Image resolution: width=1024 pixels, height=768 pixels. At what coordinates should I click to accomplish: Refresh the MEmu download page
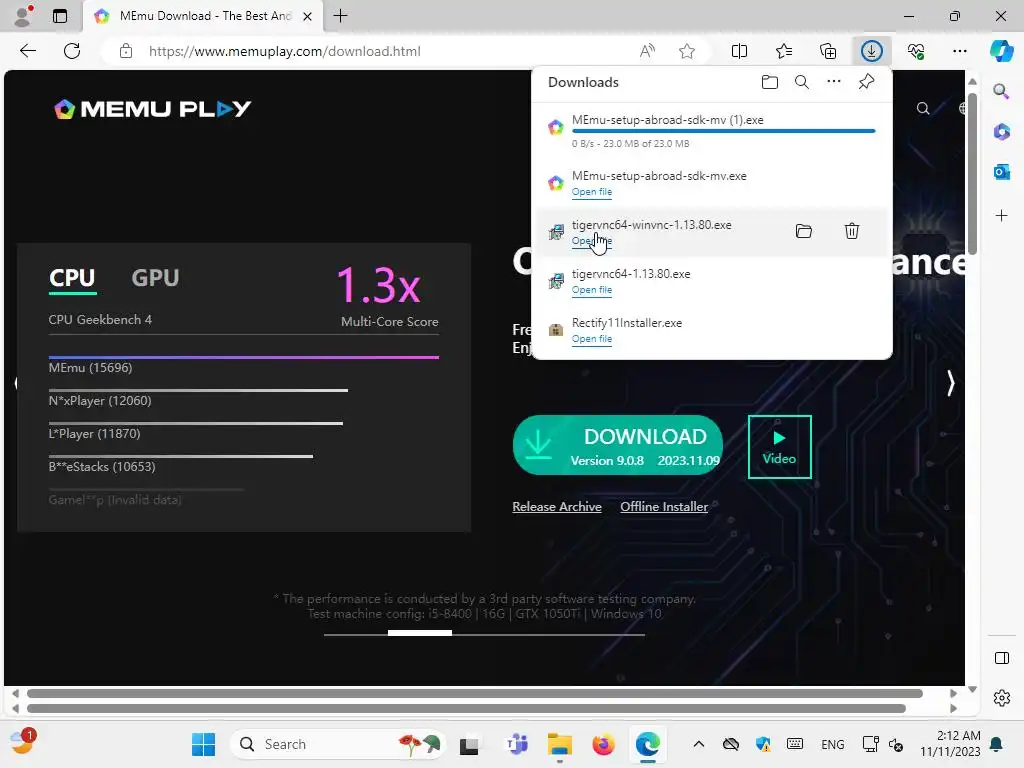pos(72,51)
